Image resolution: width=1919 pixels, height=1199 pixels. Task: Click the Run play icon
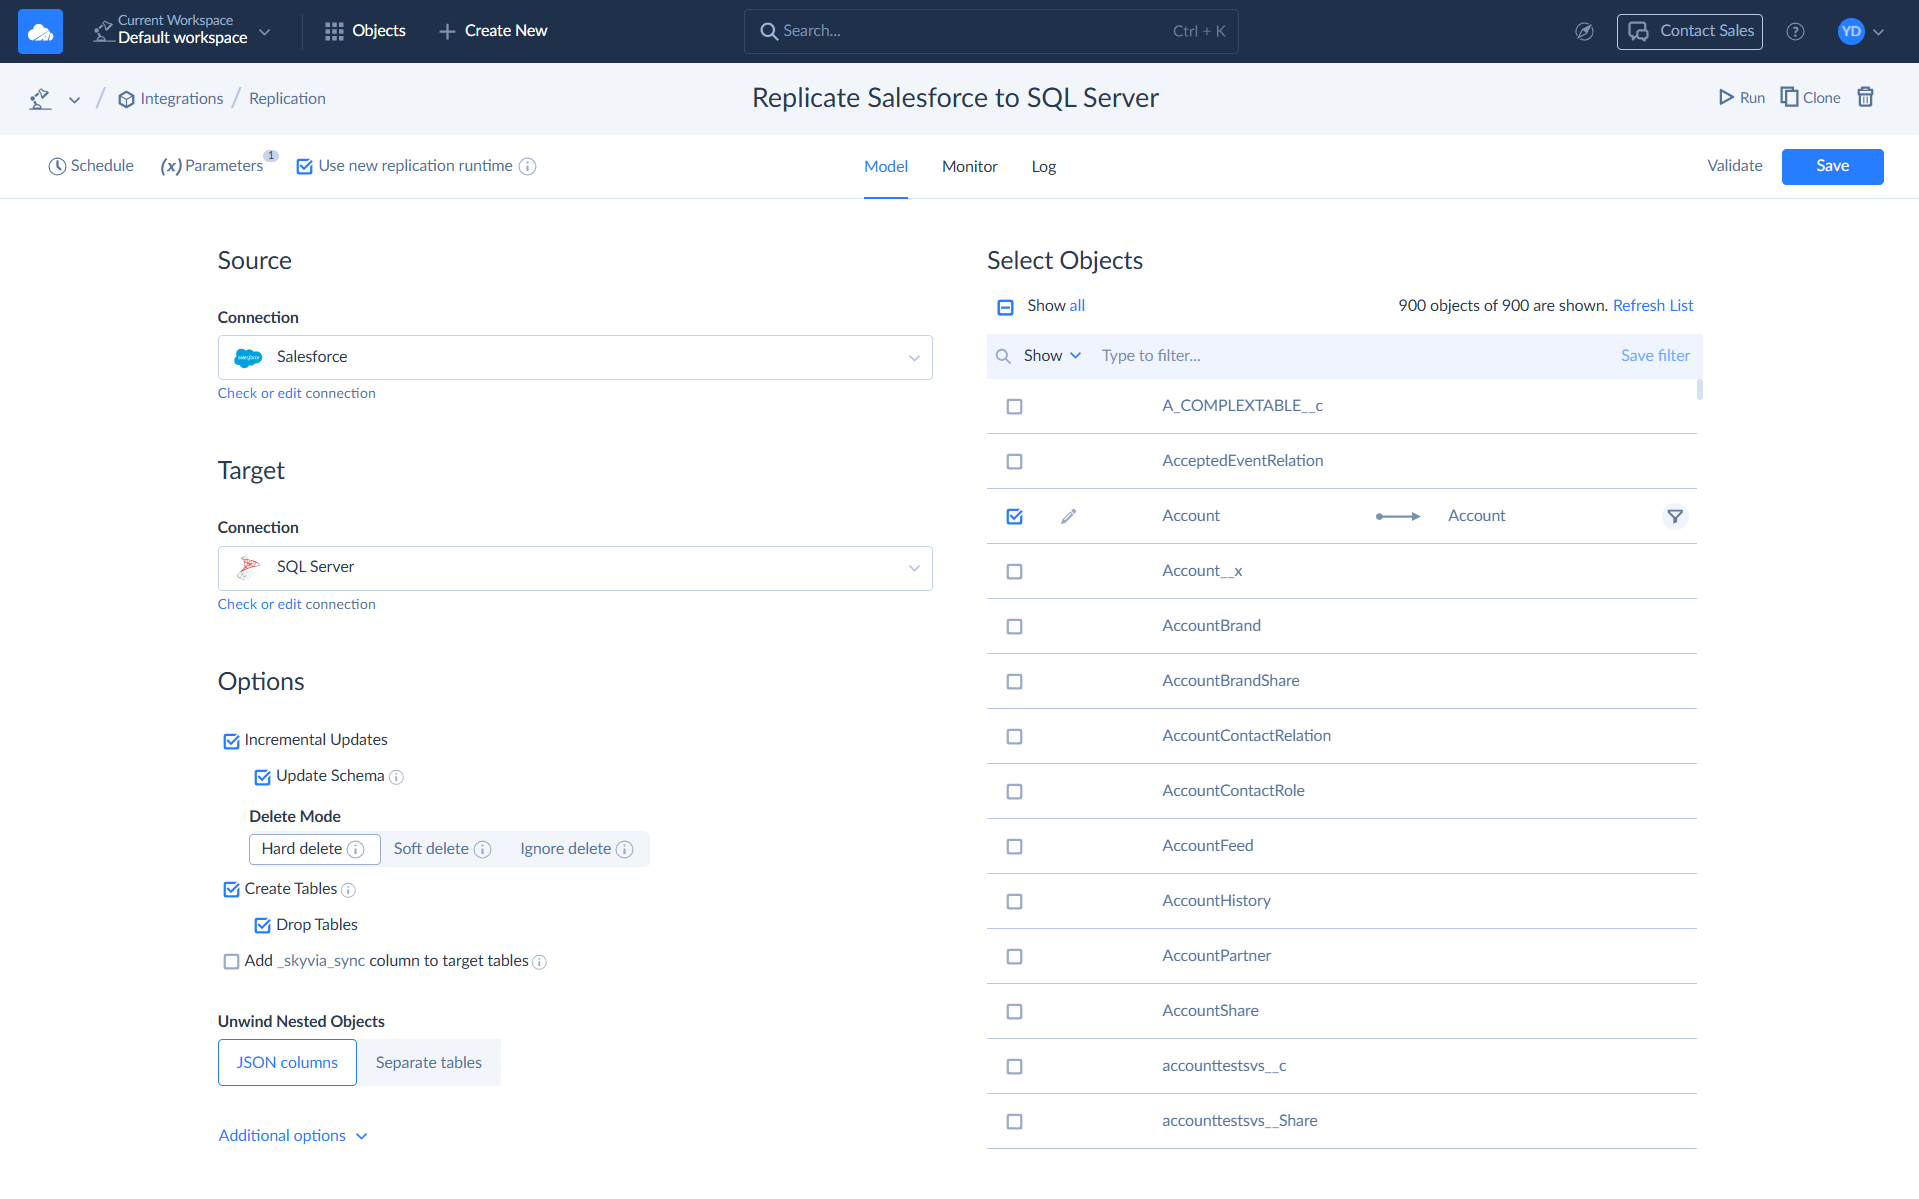(x=1726, y=97)
